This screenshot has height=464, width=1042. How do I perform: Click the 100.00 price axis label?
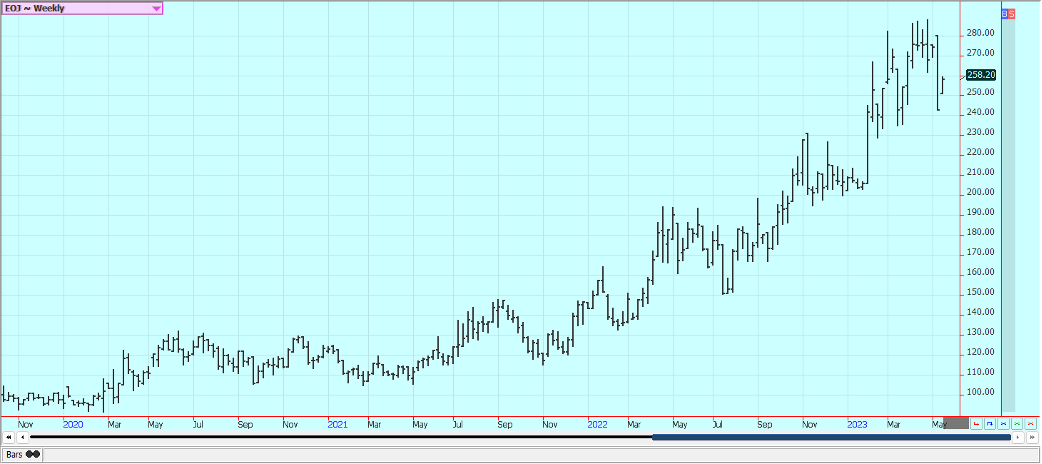[x=981, y=392]
